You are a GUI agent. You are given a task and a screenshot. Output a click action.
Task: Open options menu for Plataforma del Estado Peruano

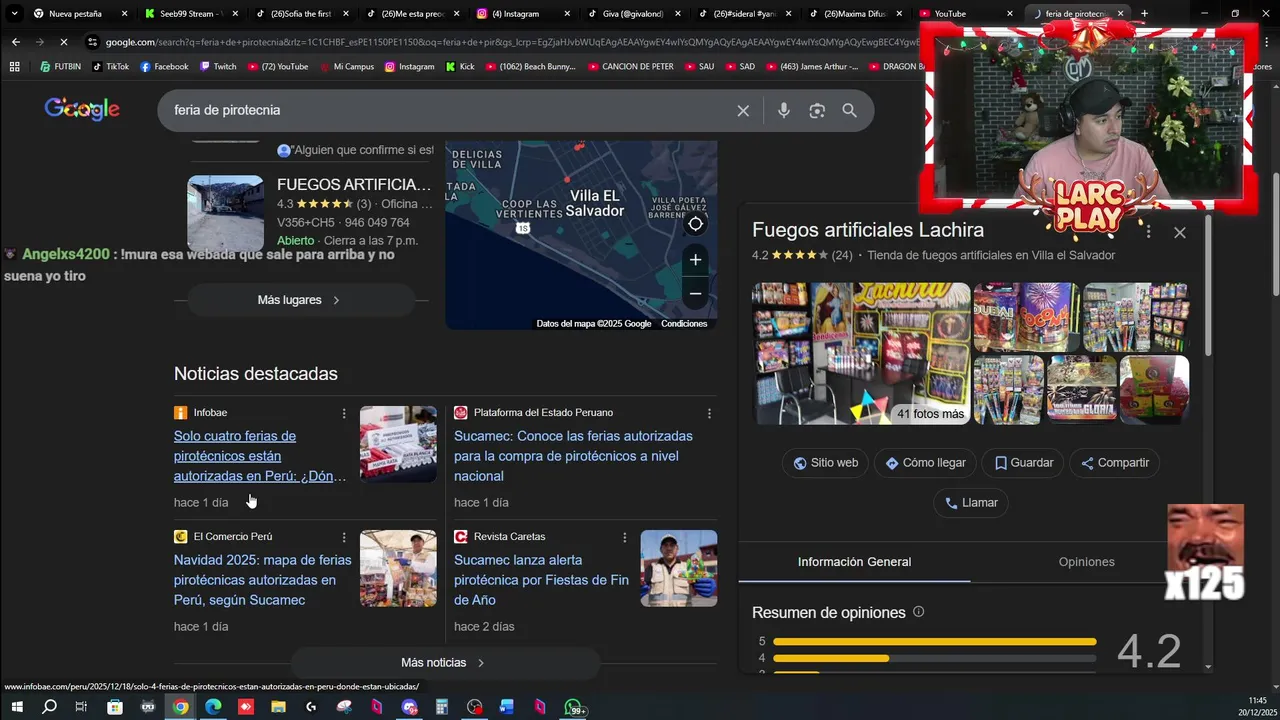click(709, 413)
